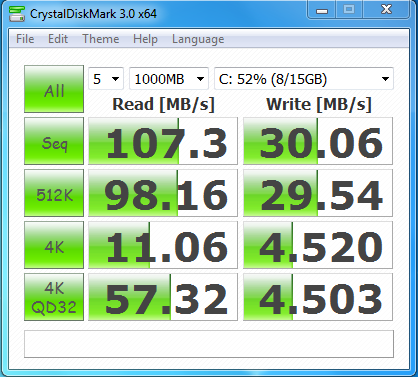
Task: Open the Theme menu
Action: click(x=101, y=39)
